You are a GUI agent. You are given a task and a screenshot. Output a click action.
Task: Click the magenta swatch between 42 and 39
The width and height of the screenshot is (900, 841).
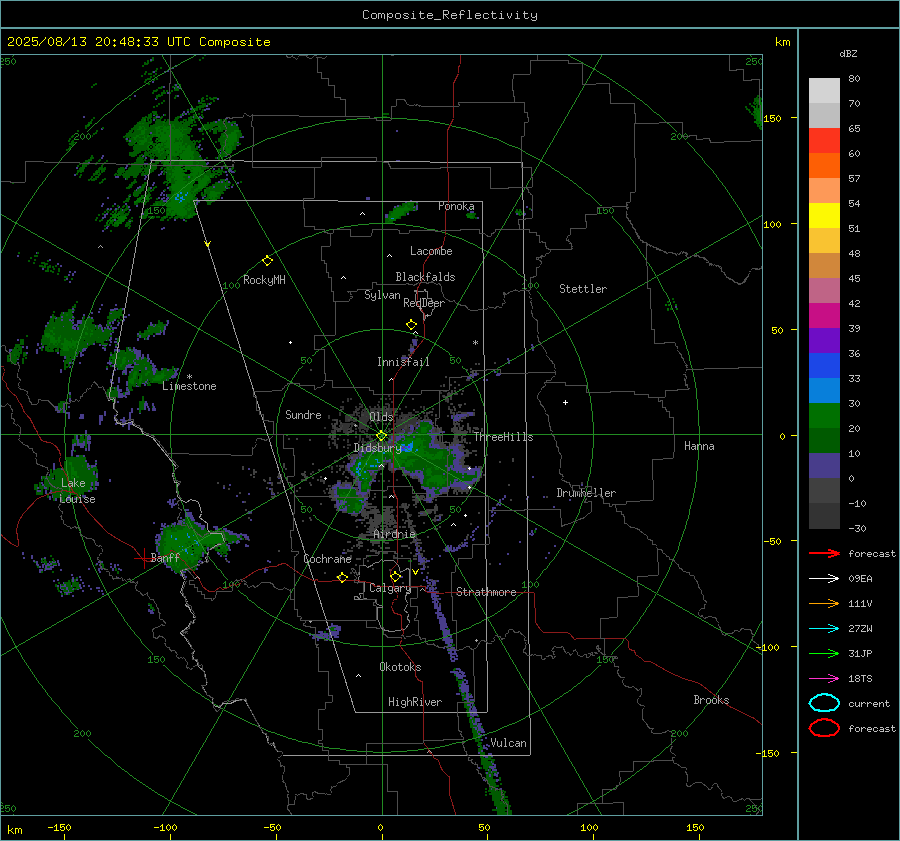(824, 315)
